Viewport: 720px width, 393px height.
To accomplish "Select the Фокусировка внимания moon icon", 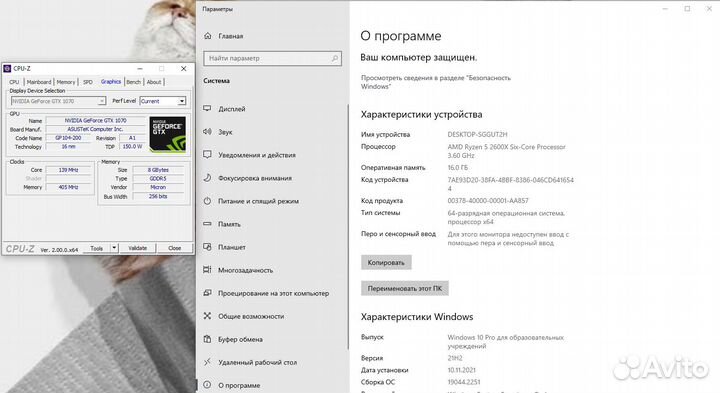I will (x=208, y=178).
